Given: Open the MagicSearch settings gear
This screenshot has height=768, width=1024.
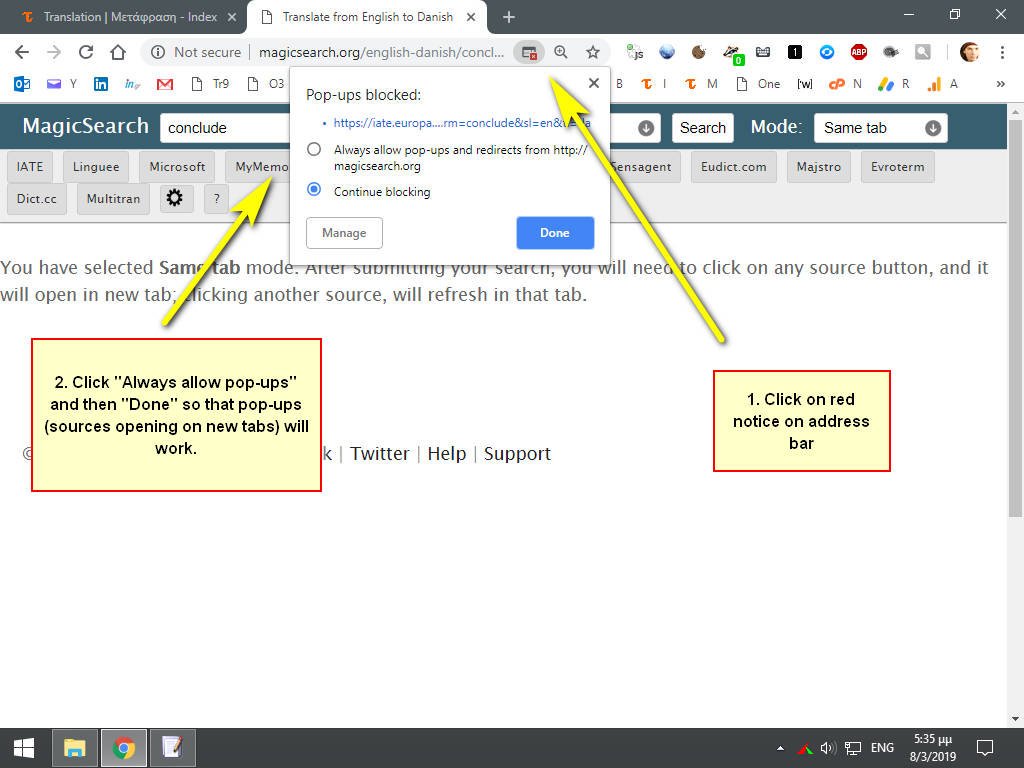Looking at the screenshot, I should (175, 198).
